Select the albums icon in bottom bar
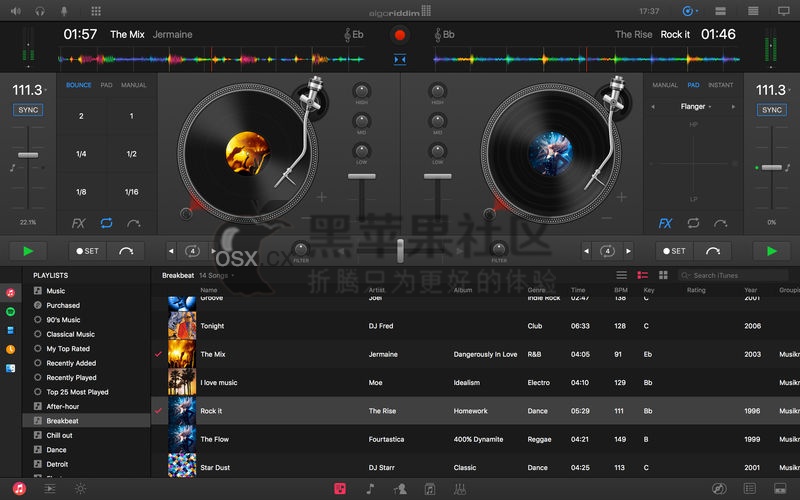Image resolution: width=800 pixels, height=500 pixels. (x=430, y=489)
